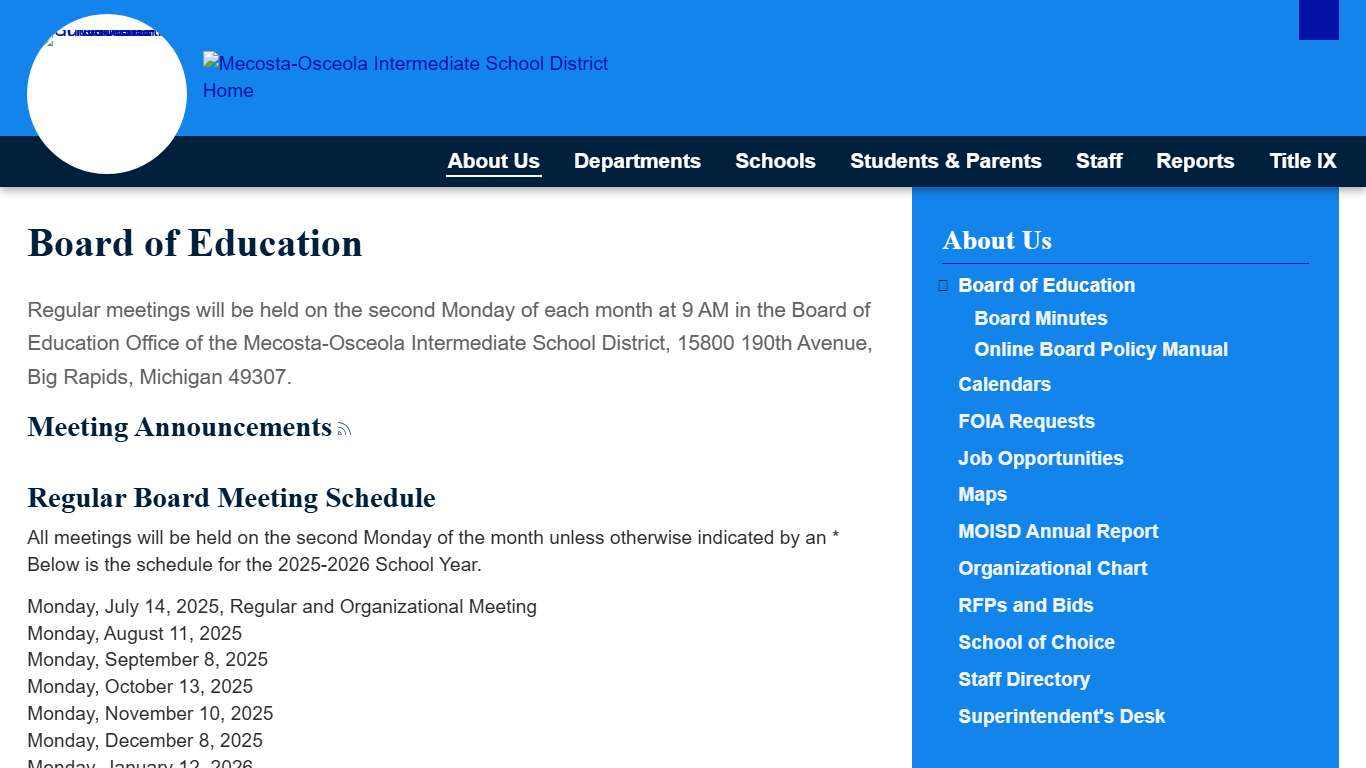
Task: Open the Superintendent's Desk sidebar link
Action: [1062, 716]
